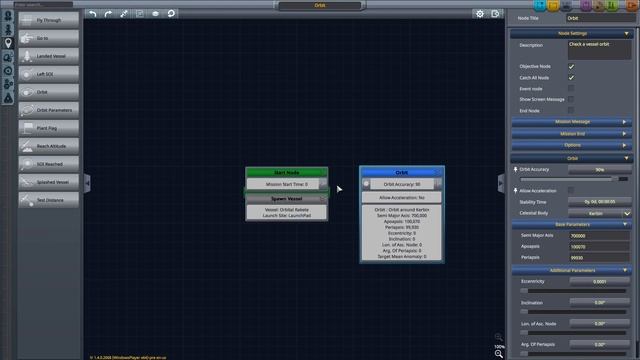Select the circular target category in sidebar
Image resolution: width=640 pixels, height=360 pixels.
pyautogui.click(x=8, y=71)
